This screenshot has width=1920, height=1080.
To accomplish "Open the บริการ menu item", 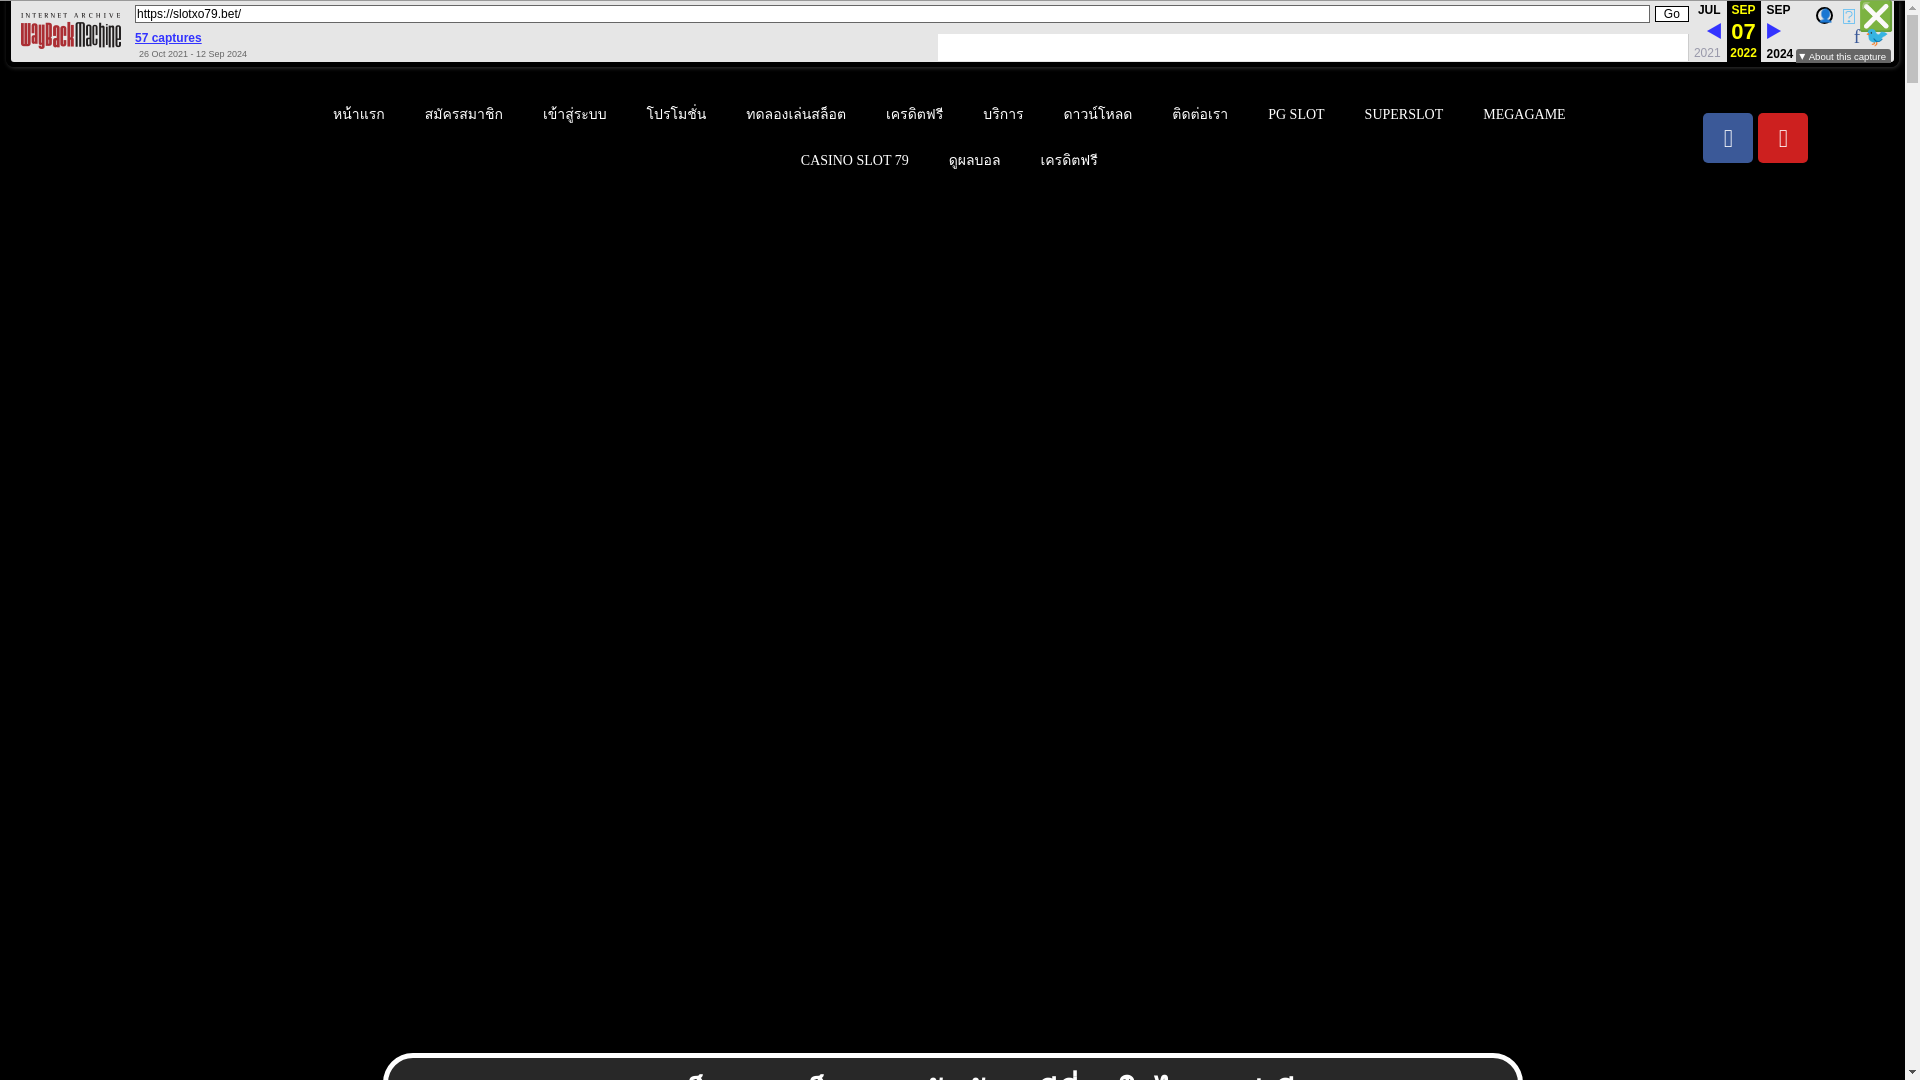I will pyautogui.click(x=1003, y=115).
